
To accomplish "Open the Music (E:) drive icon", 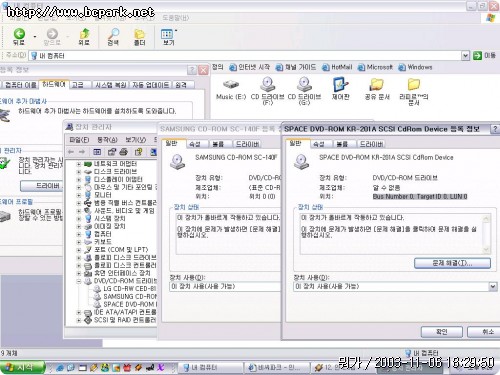I will click(x=231, y=85).
